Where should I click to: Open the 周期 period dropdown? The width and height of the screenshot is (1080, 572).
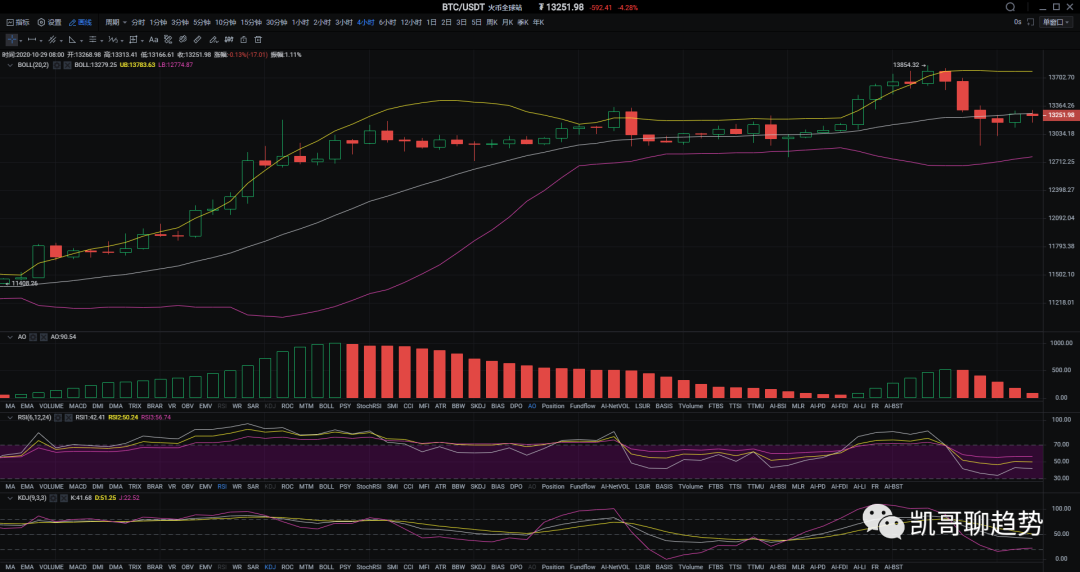click(x=115, y=21)
